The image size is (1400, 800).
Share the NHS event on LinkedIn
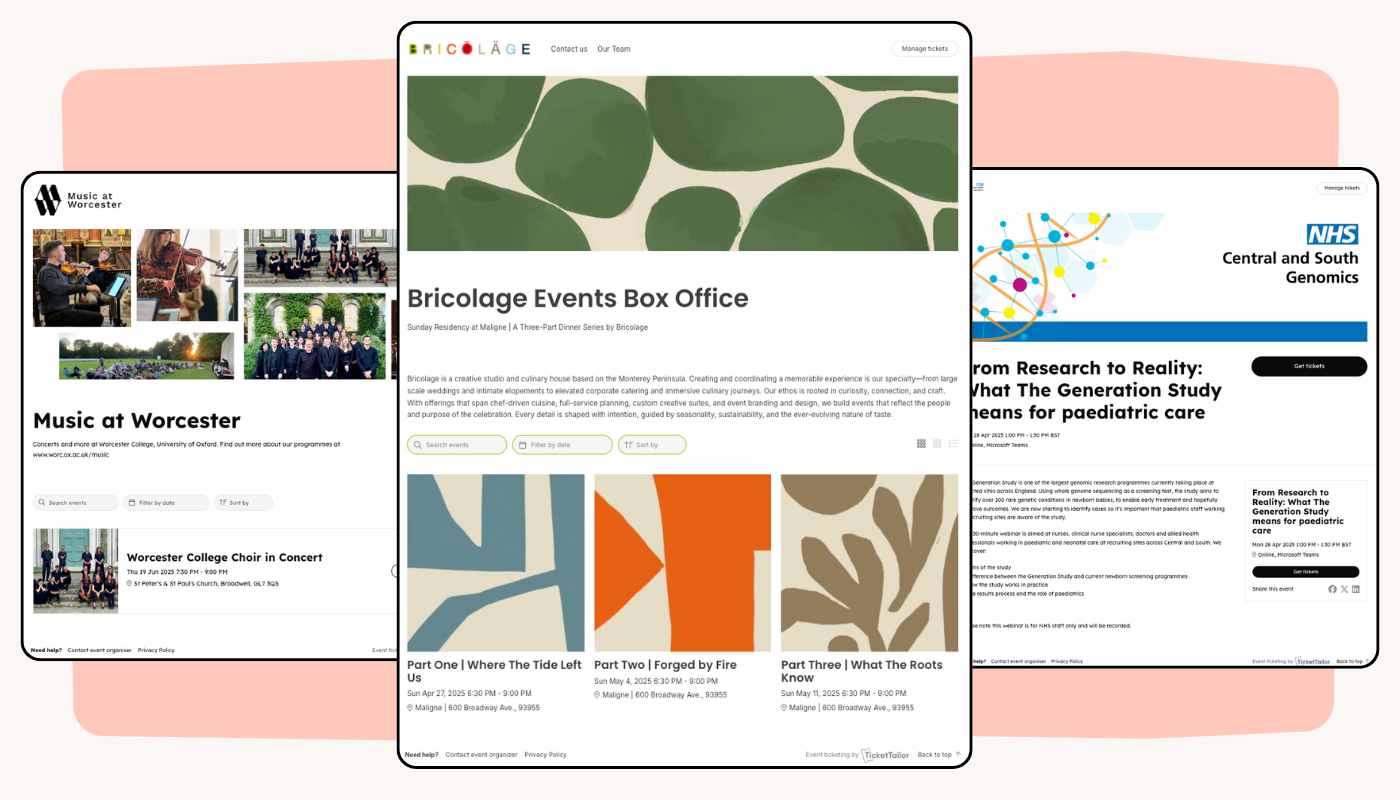coord(1356,588)
